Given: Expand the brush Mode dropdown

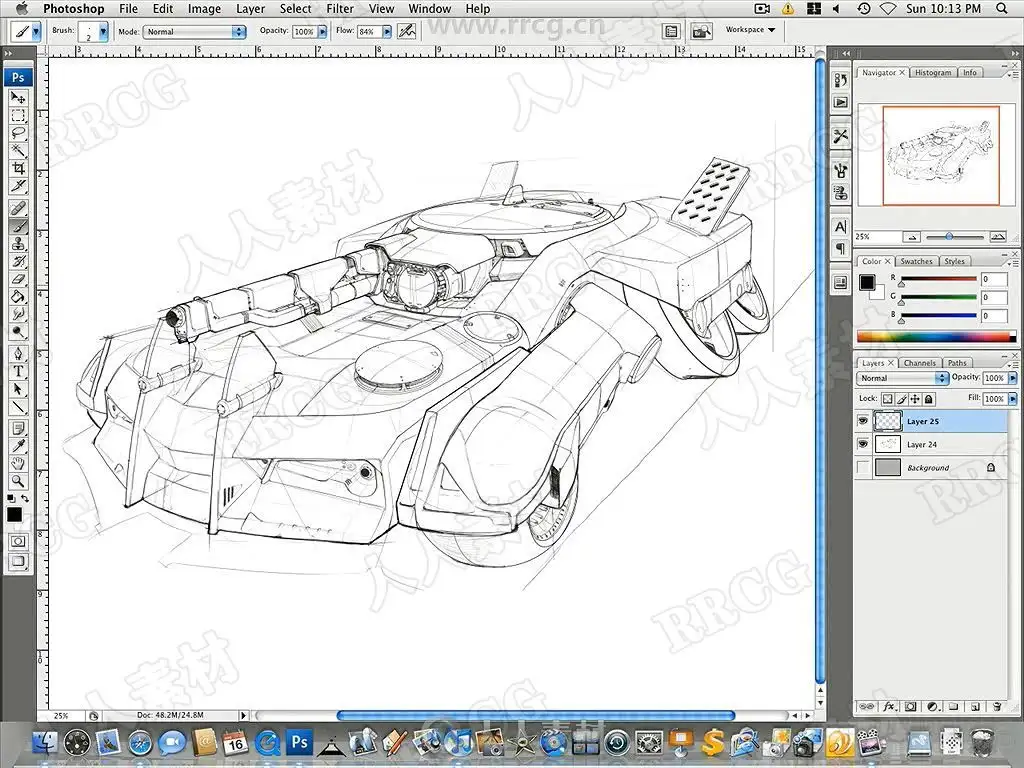Looking at the screenshot, I should pyautogui.click(x=195, y=32).
